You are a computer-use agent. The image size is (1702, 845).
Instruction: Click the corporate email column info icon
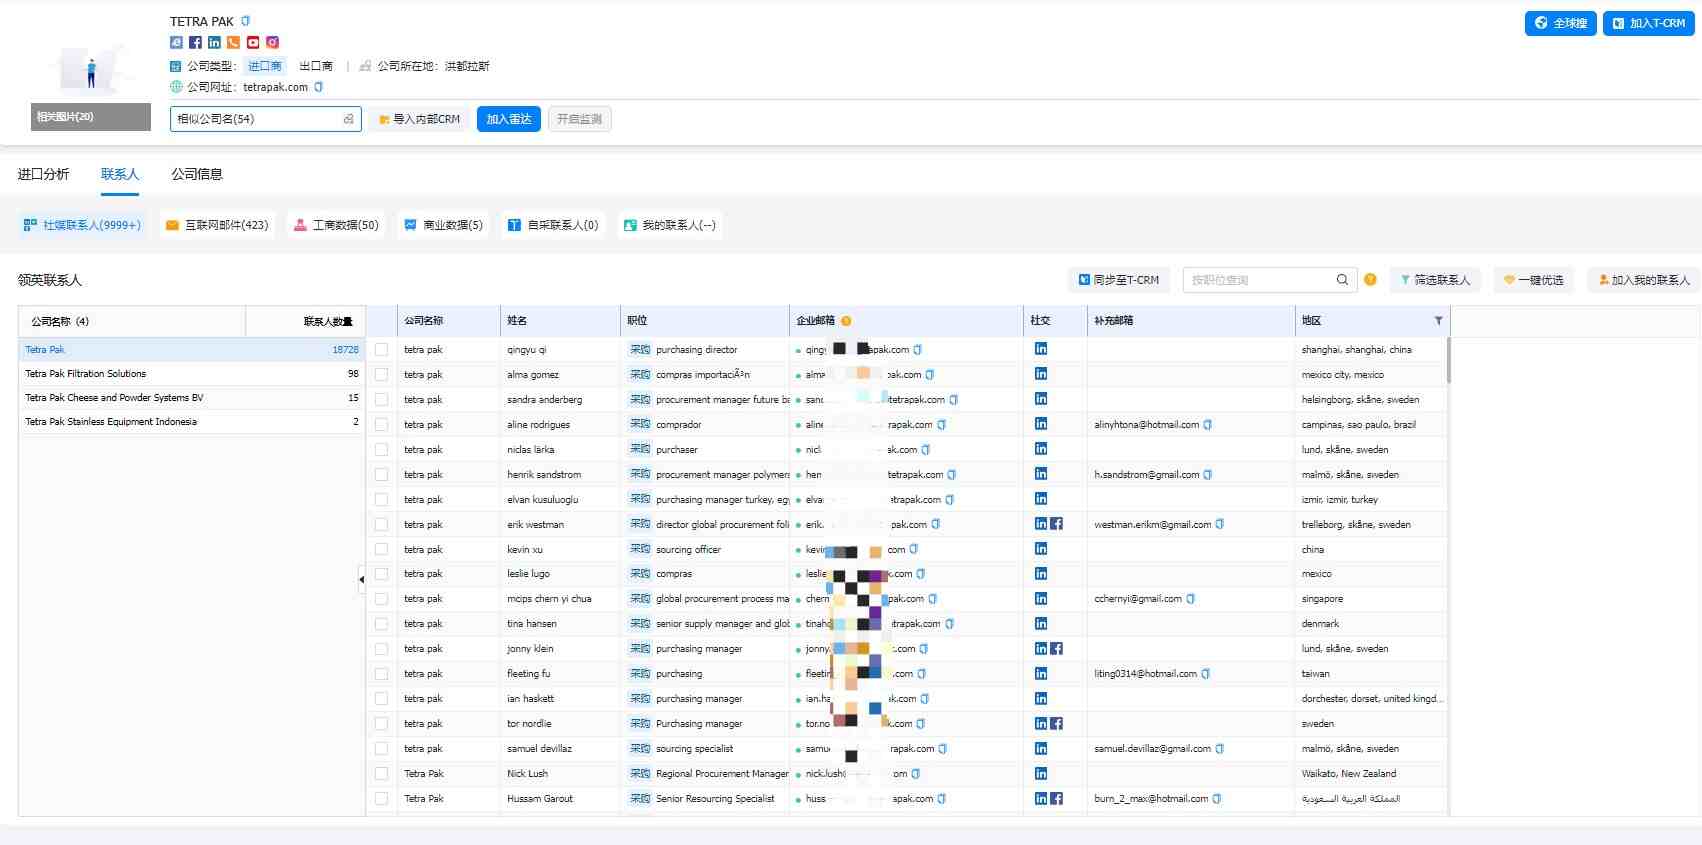(846, 321)
